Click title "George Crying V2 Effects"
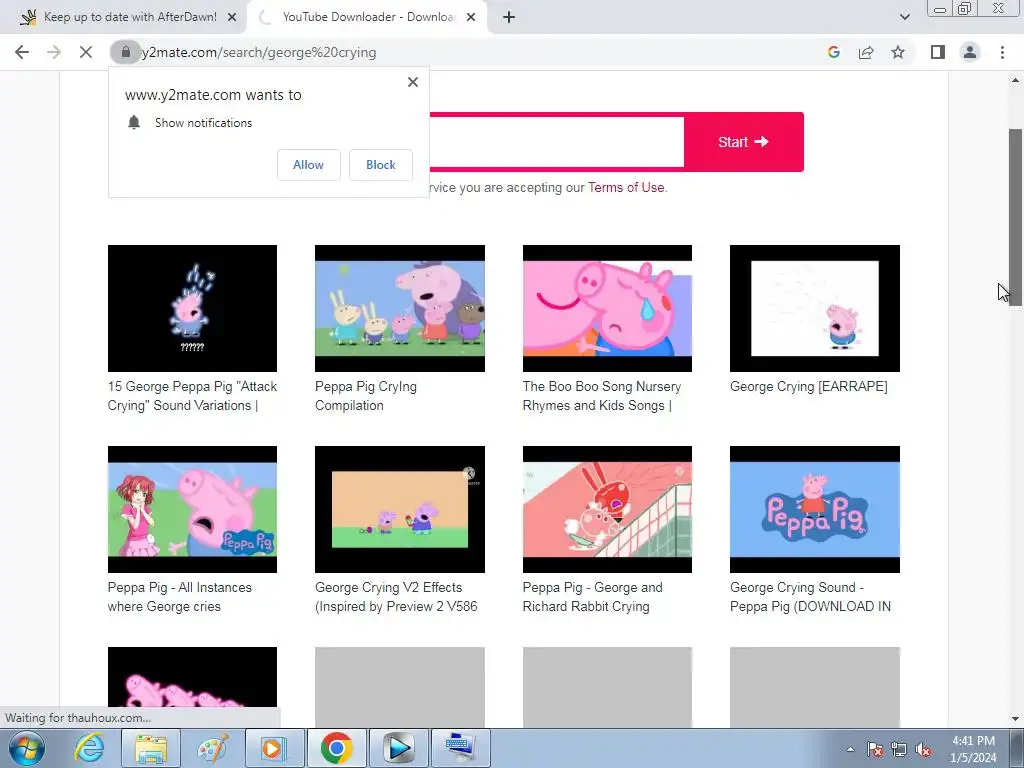Viewport: 1024px width, 768px height. coord(396,597)
